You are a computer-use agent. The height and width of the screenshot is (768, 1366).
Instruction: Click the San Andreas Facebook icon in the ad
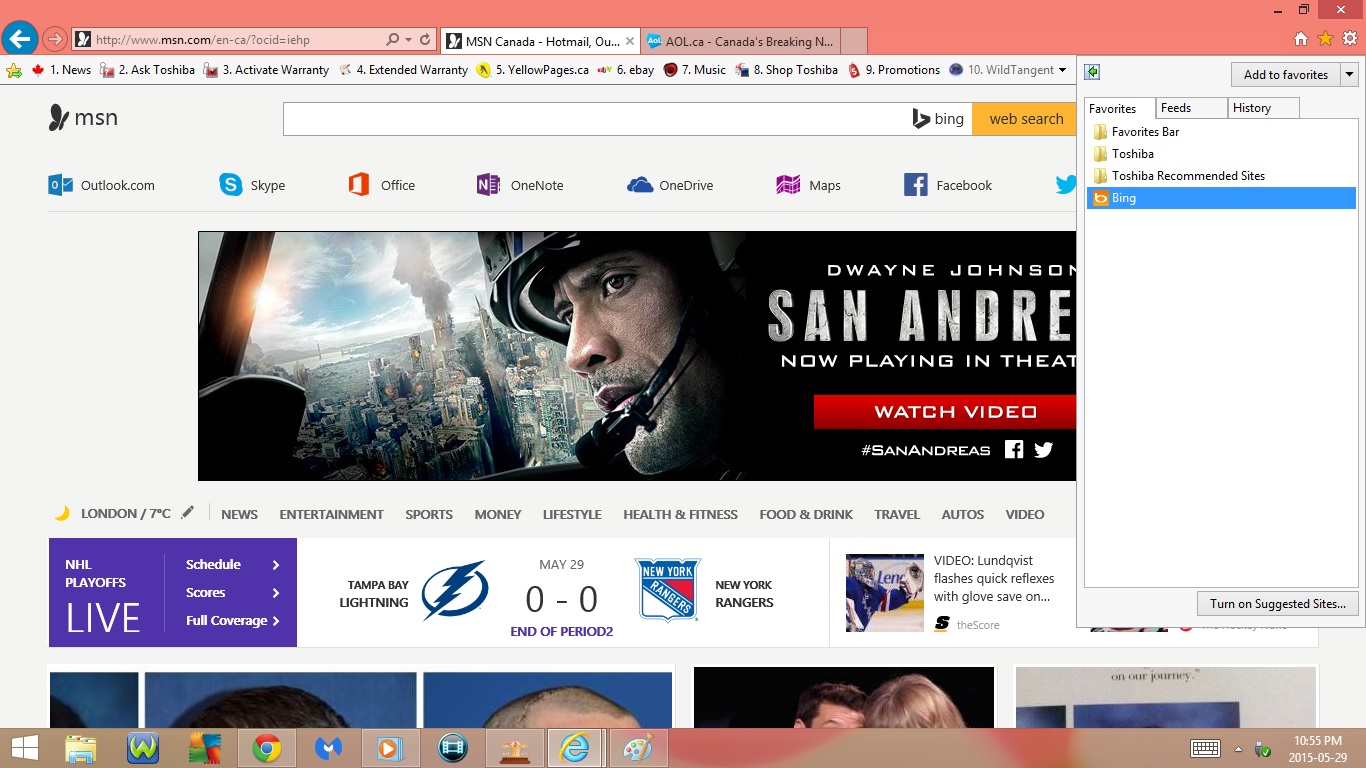(1014, 449)
